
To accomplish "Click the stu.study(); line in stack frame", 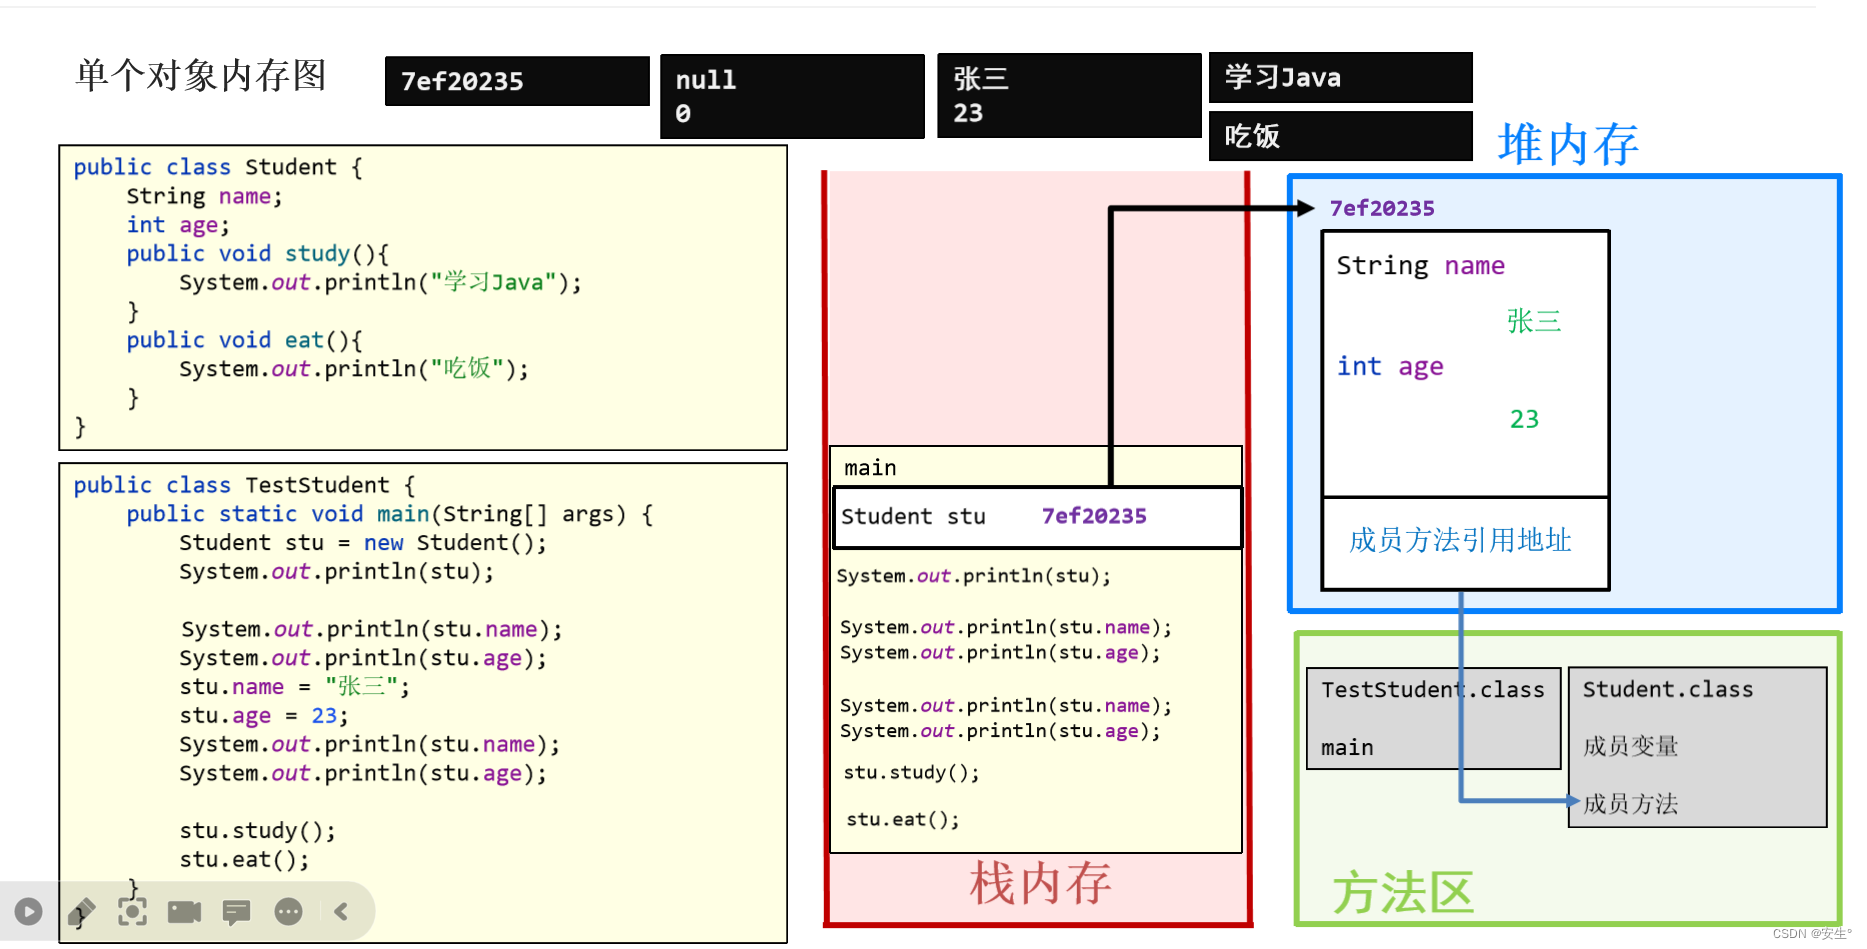I will [x=911, y=772].
